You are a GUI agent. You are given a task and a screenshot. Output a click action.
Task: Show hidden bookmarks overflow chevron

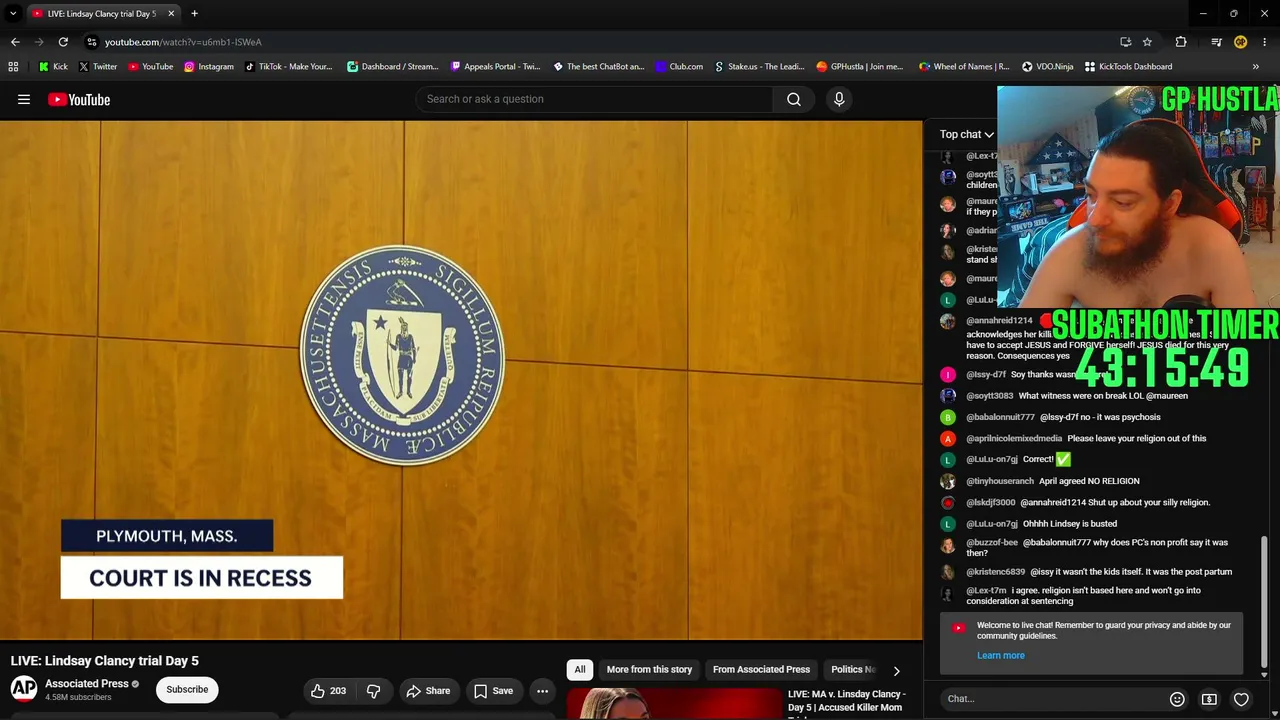(1256, 67)
